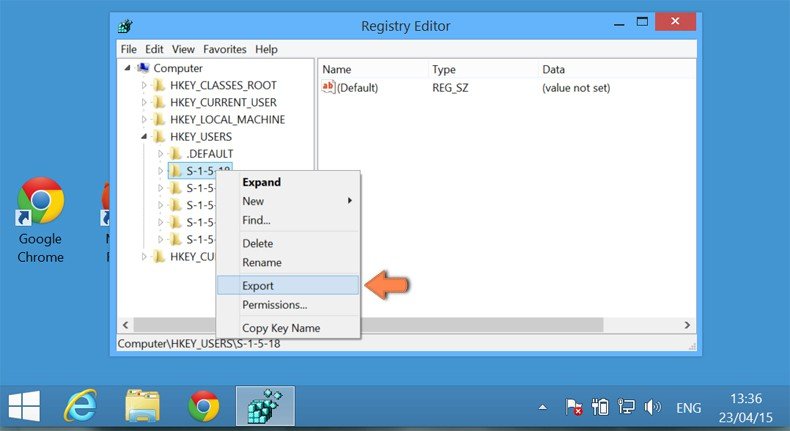Expand the .DEFAULT subkey
Screen dimensions: 790x431
161,154
